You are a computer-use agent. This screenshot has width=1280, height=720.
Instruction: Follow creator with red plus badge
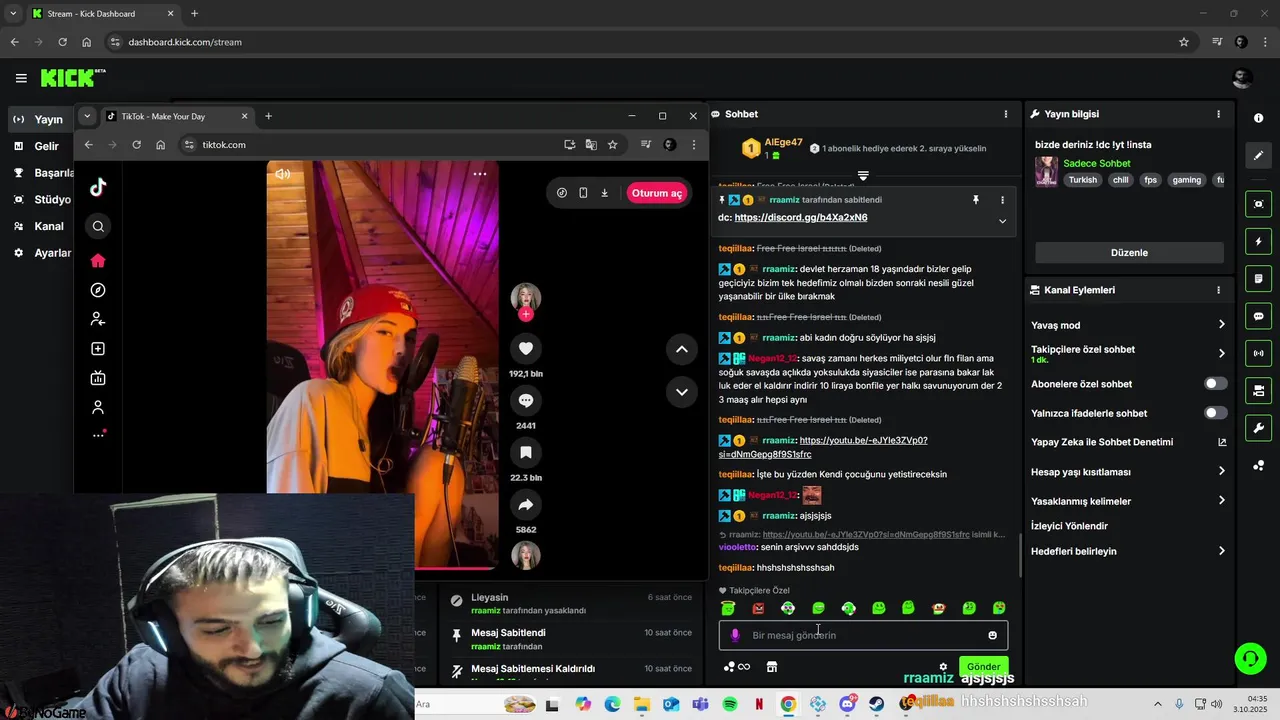click(526, 314)
